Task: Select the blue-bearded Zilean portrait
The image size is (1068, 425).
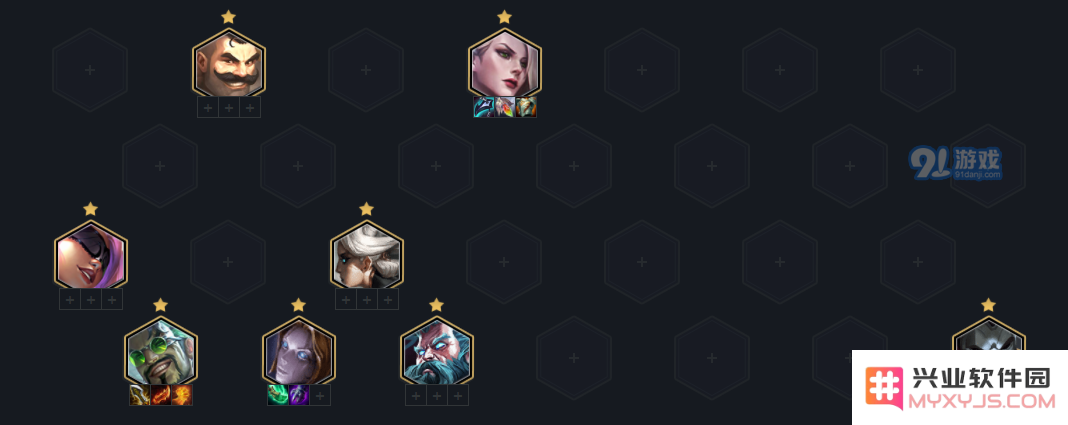Action: (437, 351)
